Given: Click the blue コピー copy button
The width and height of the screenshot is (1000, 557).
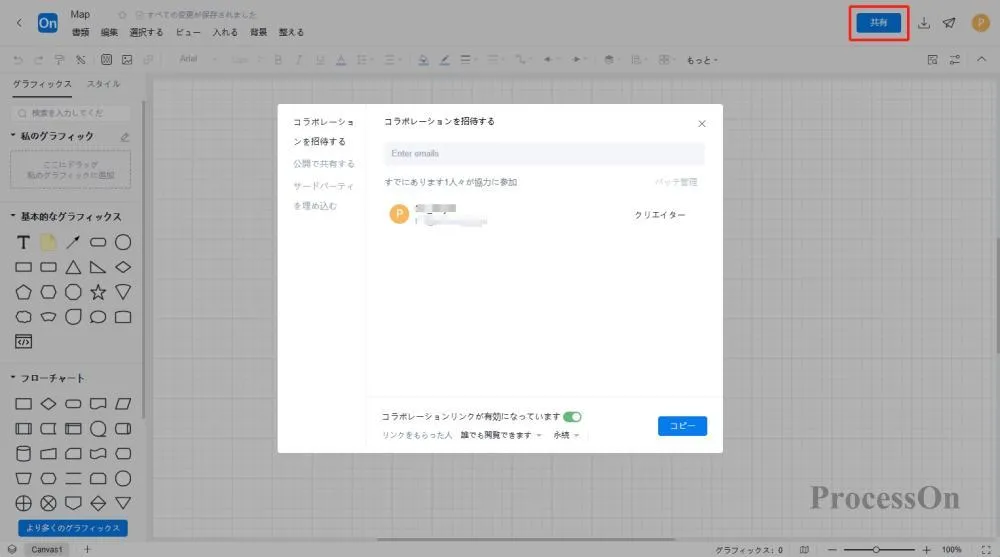Looking at the screenshot, I should (x=682, y=426).
